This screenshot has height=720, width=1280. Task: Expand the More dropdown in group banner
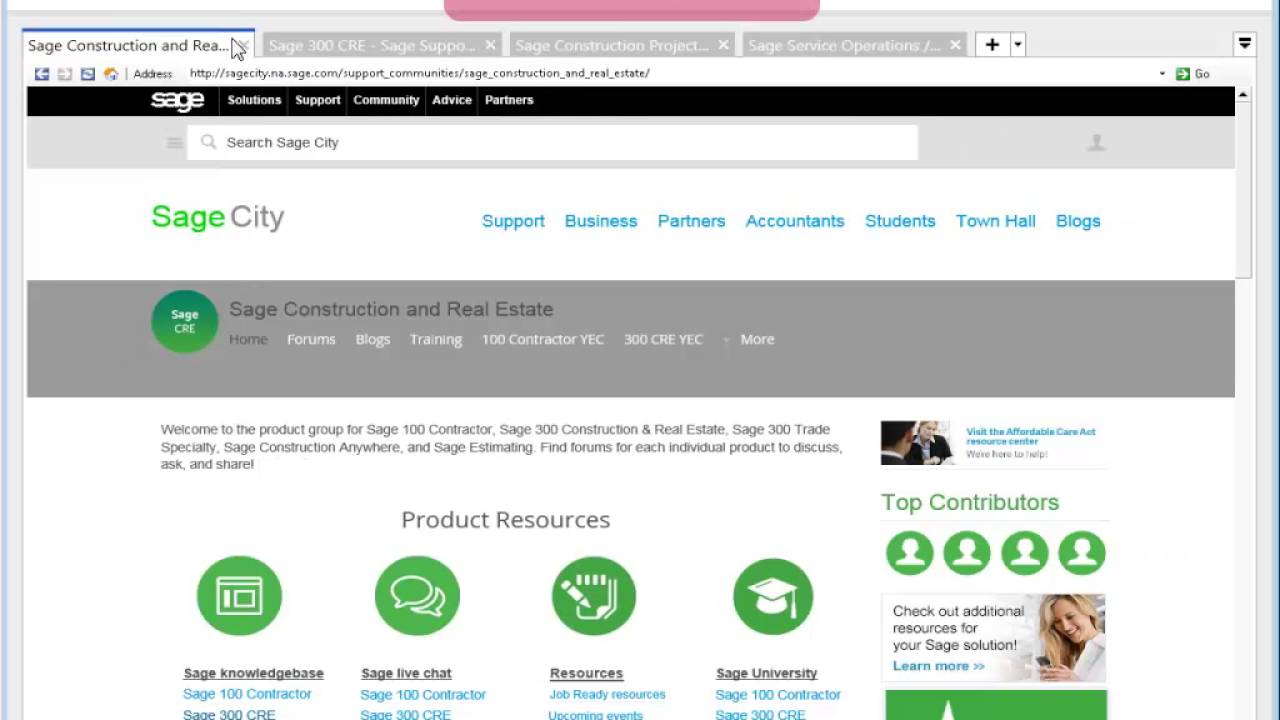pos(749,339)
